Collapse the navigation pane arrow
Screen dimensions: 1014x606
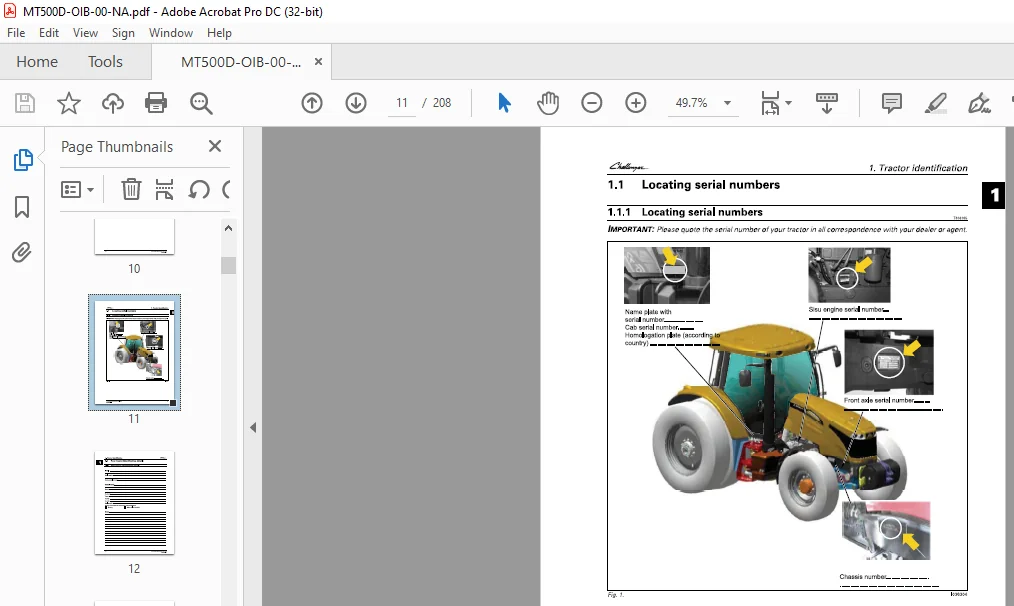tap(253, 427)
